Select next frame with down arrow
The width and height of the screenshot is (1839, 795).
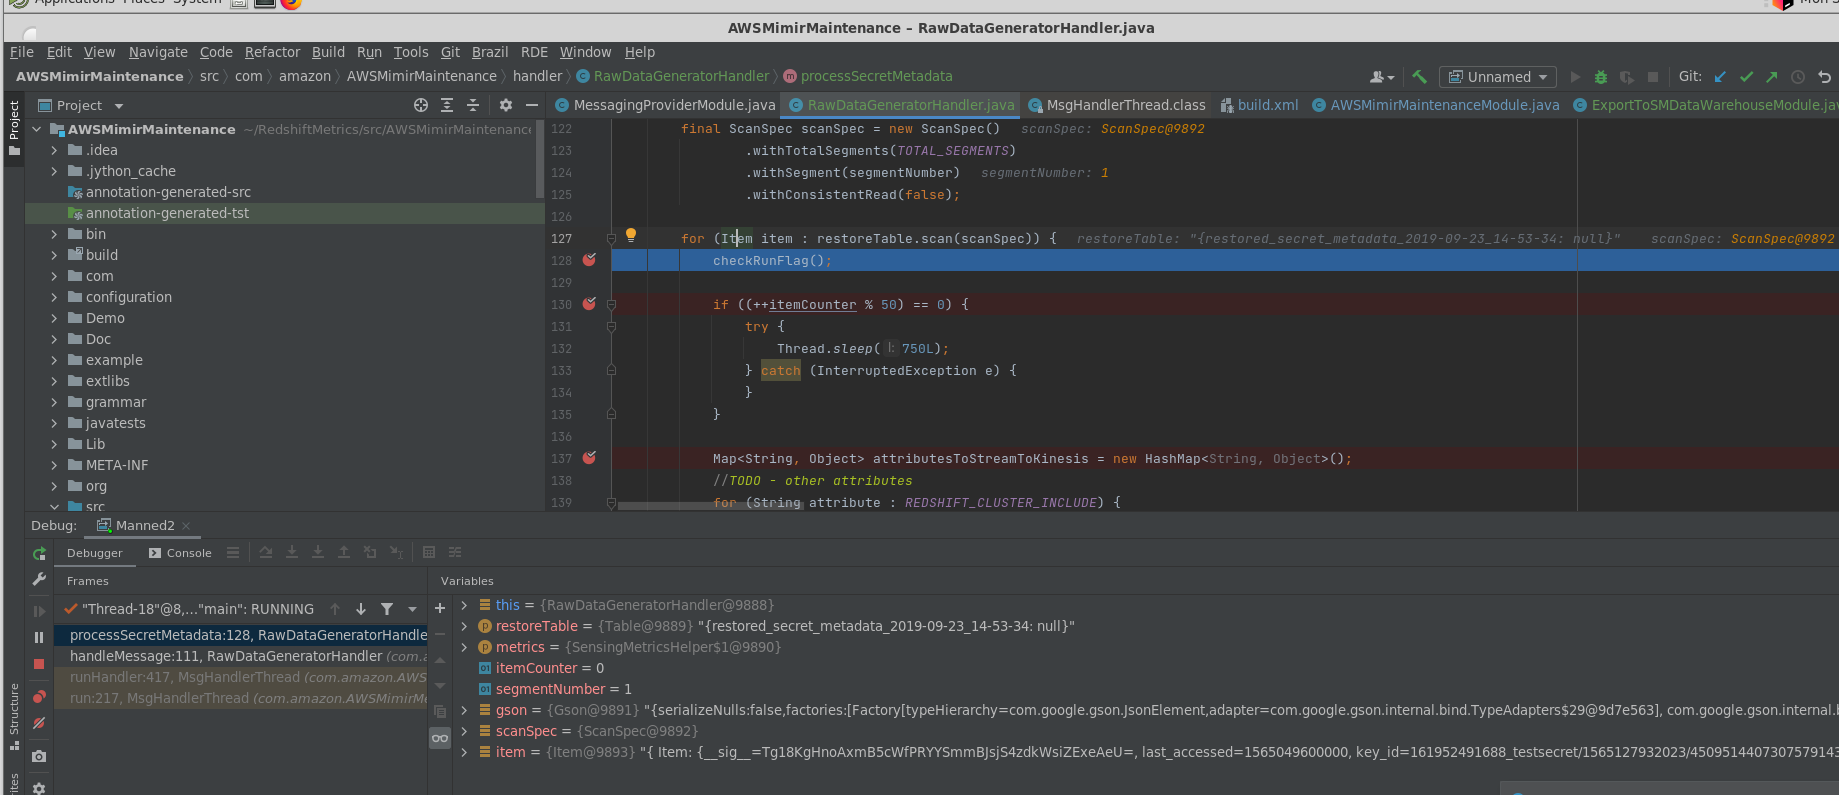pyautogui.click(x=361, y=609)
